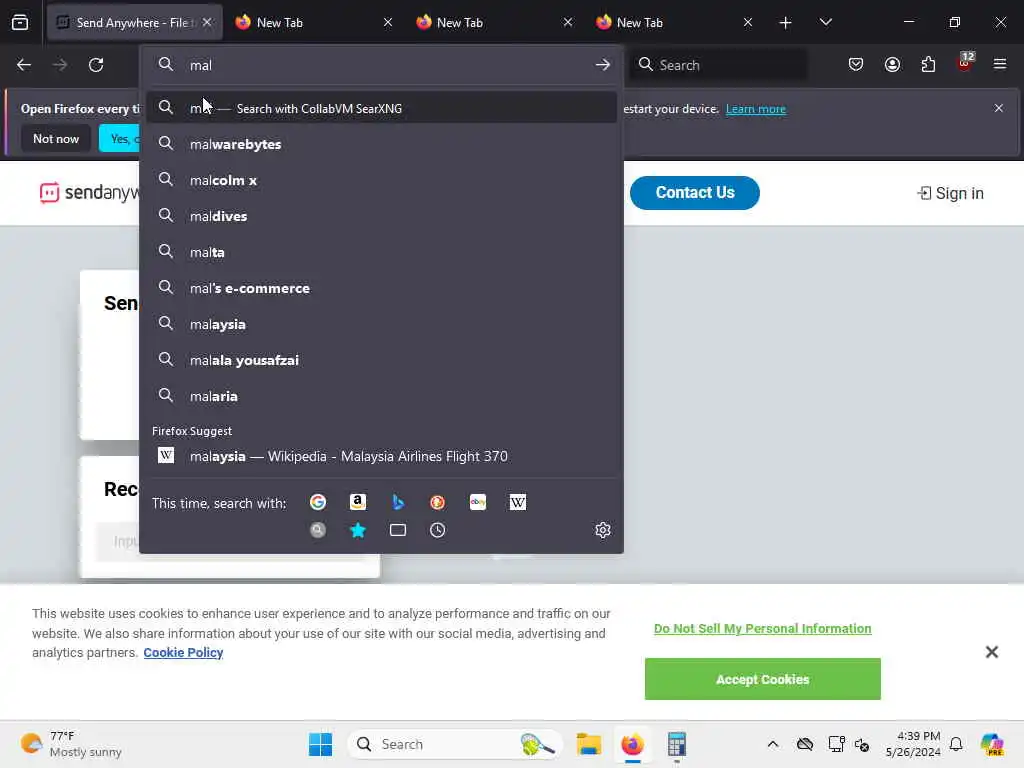Reload the current page
This screenshot has height=768, width=1024.
tap(96, 65)
